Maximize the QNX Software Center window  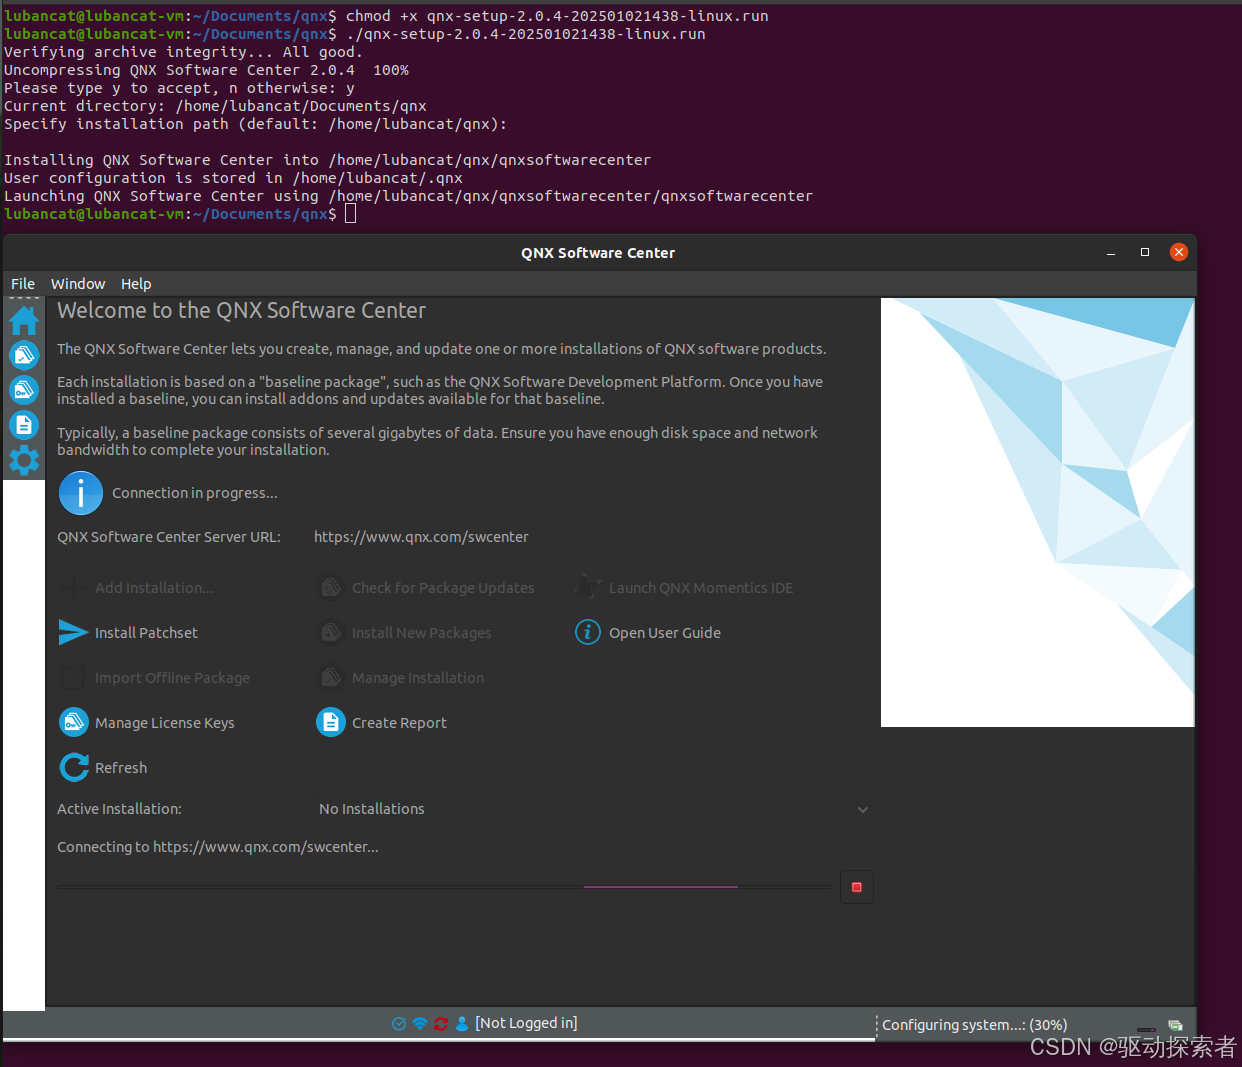click(x=1145, y=252)
